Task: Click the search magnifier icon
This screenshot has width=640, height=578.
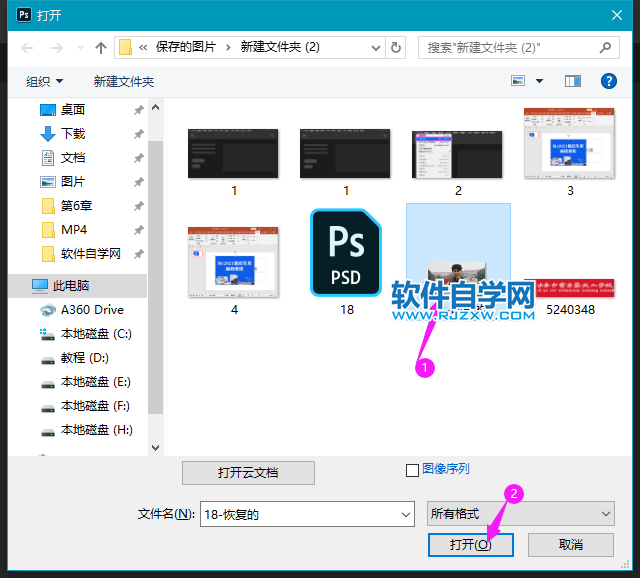Action: tap(605, 48)
